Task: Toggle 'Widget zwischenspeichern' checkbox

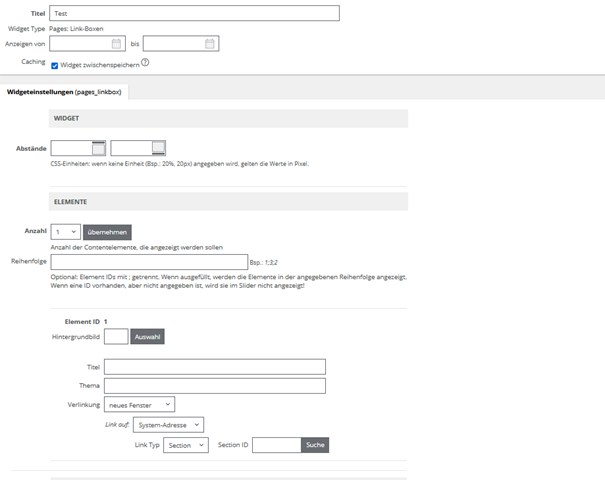Action: click(x=55, y=65)
